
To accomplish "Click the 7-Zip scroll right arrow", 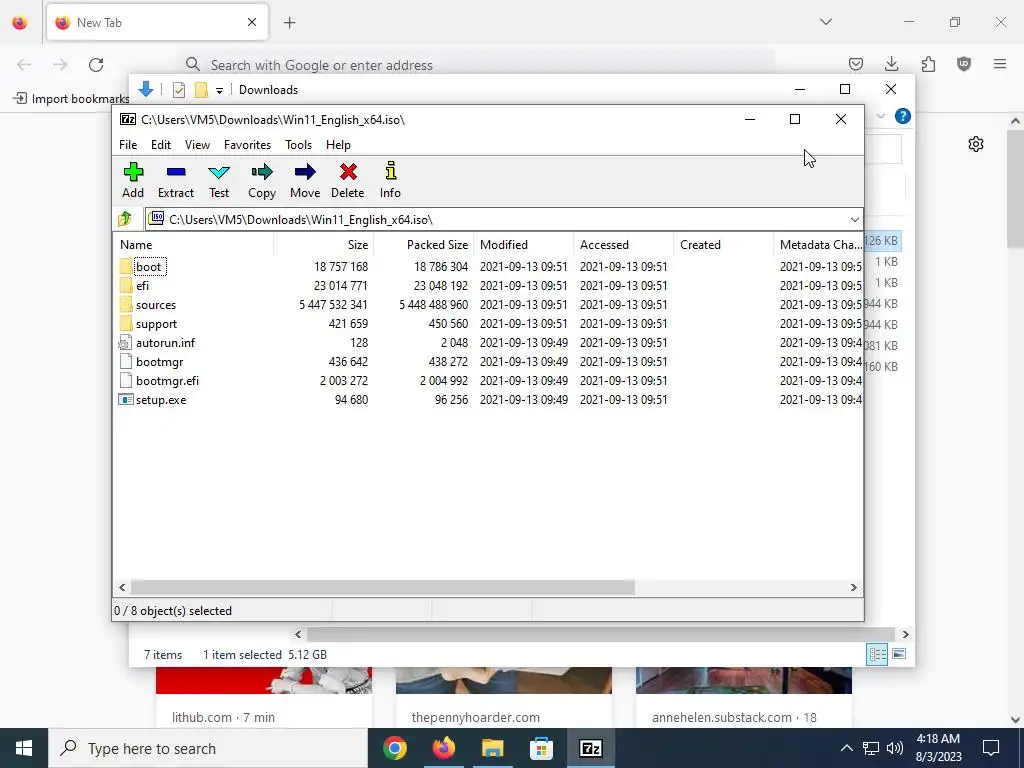I will point(853,587).
